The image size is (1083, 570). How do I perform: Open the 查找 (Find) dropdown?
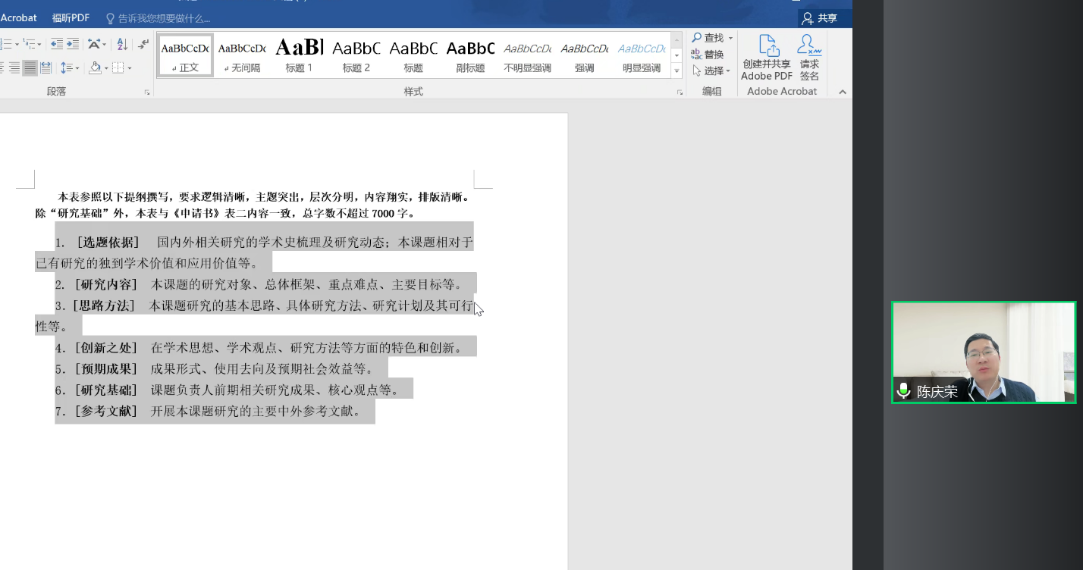coord(712,38)
